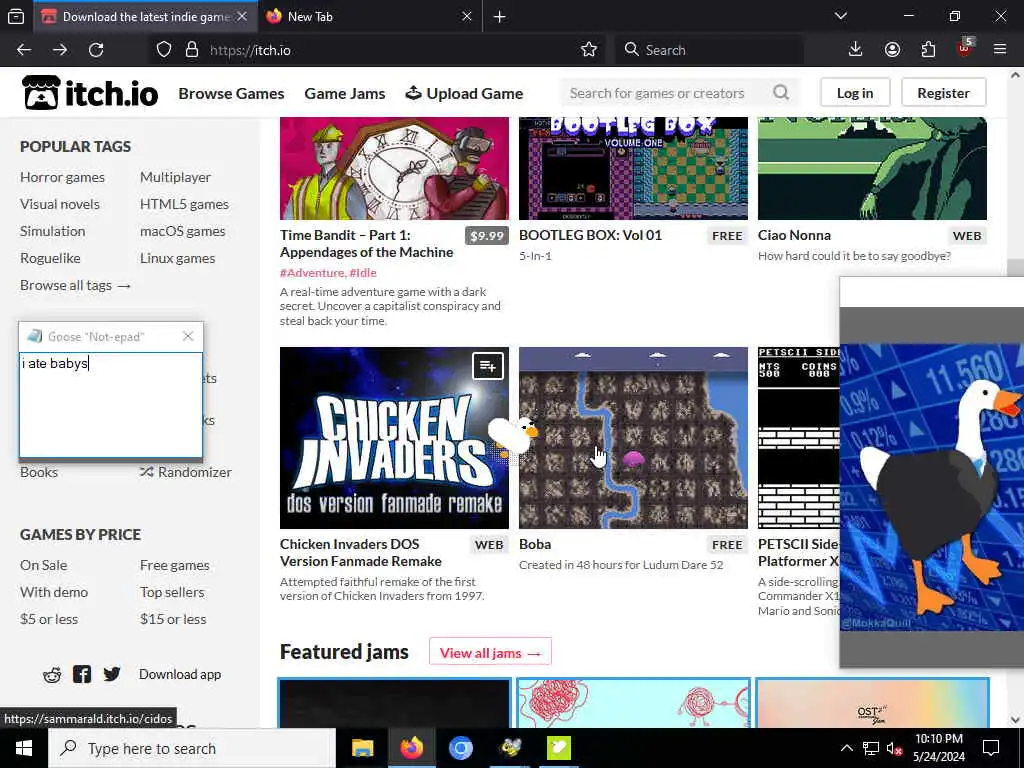This screenshot has width=1024, height=768.
Task: Click the green app taskbar icon
Action: pyautogui.click(x=559, y=748)
